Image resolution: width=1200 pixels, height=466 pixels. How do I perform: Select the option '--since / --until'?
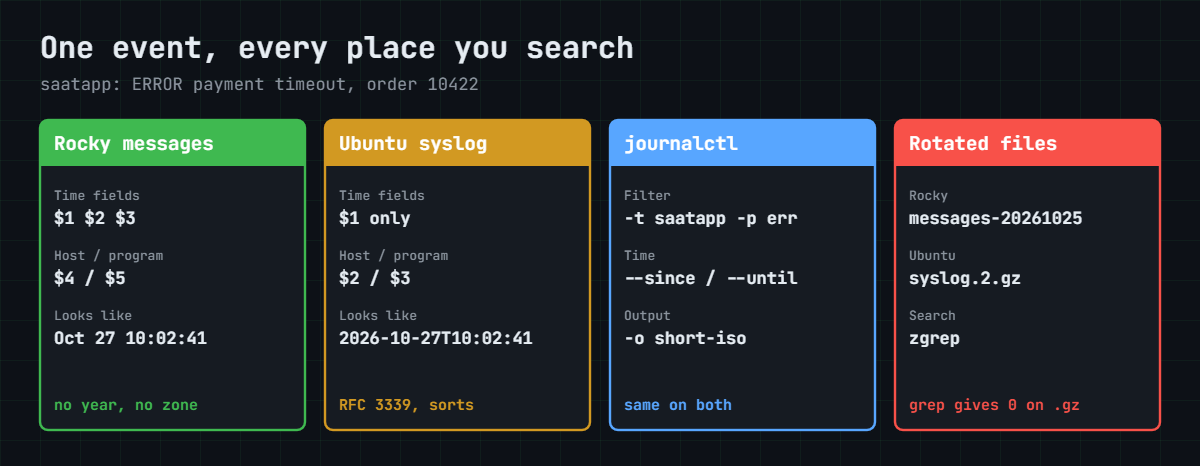point(711,278)
